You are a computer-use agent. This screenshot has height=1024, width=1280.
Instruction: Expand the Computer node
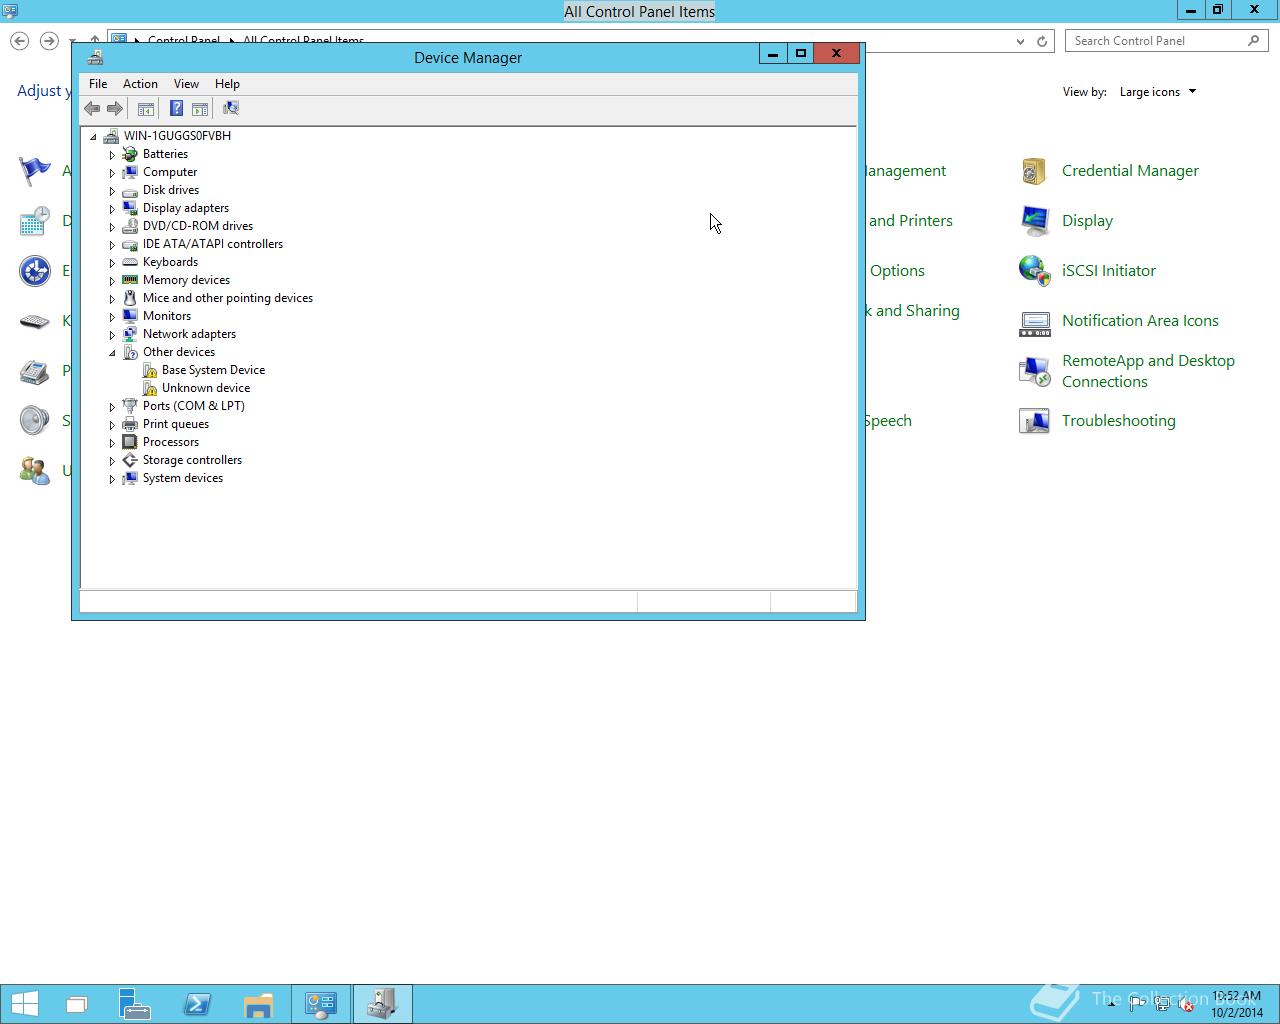[112, 173]
